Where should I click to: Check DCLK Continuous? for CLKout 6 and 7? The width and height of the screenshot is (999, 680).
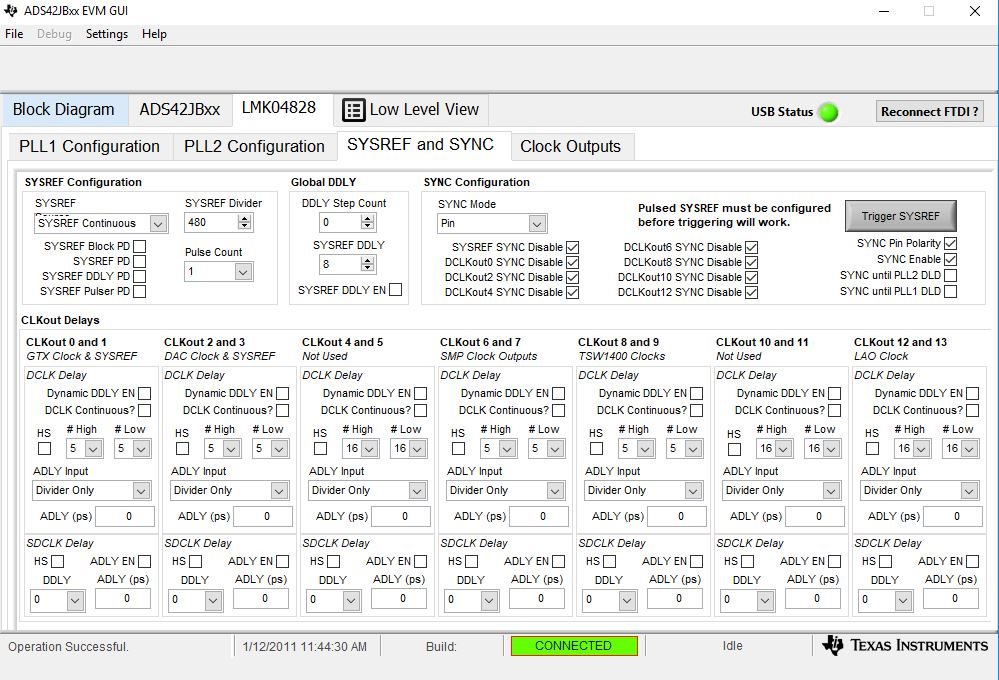click(558, 410)
